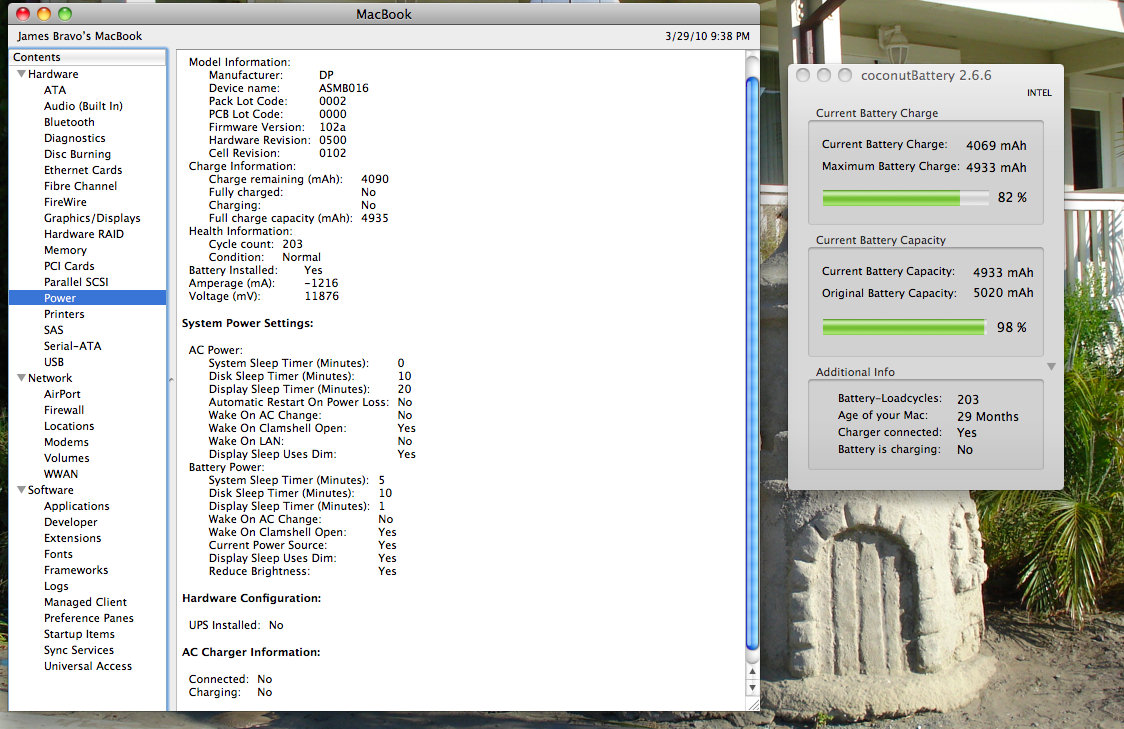
Task: Select Developer under Software
Action: pos(70,523)
